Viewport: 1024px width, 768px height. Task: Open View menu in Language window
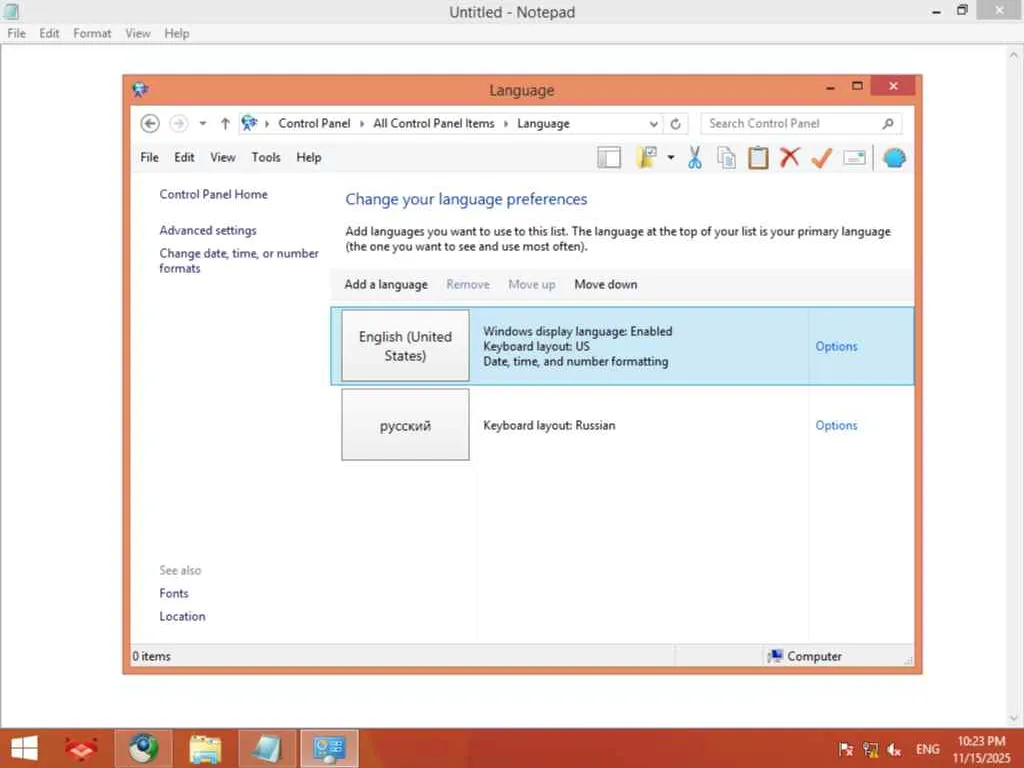coord(223,157)
